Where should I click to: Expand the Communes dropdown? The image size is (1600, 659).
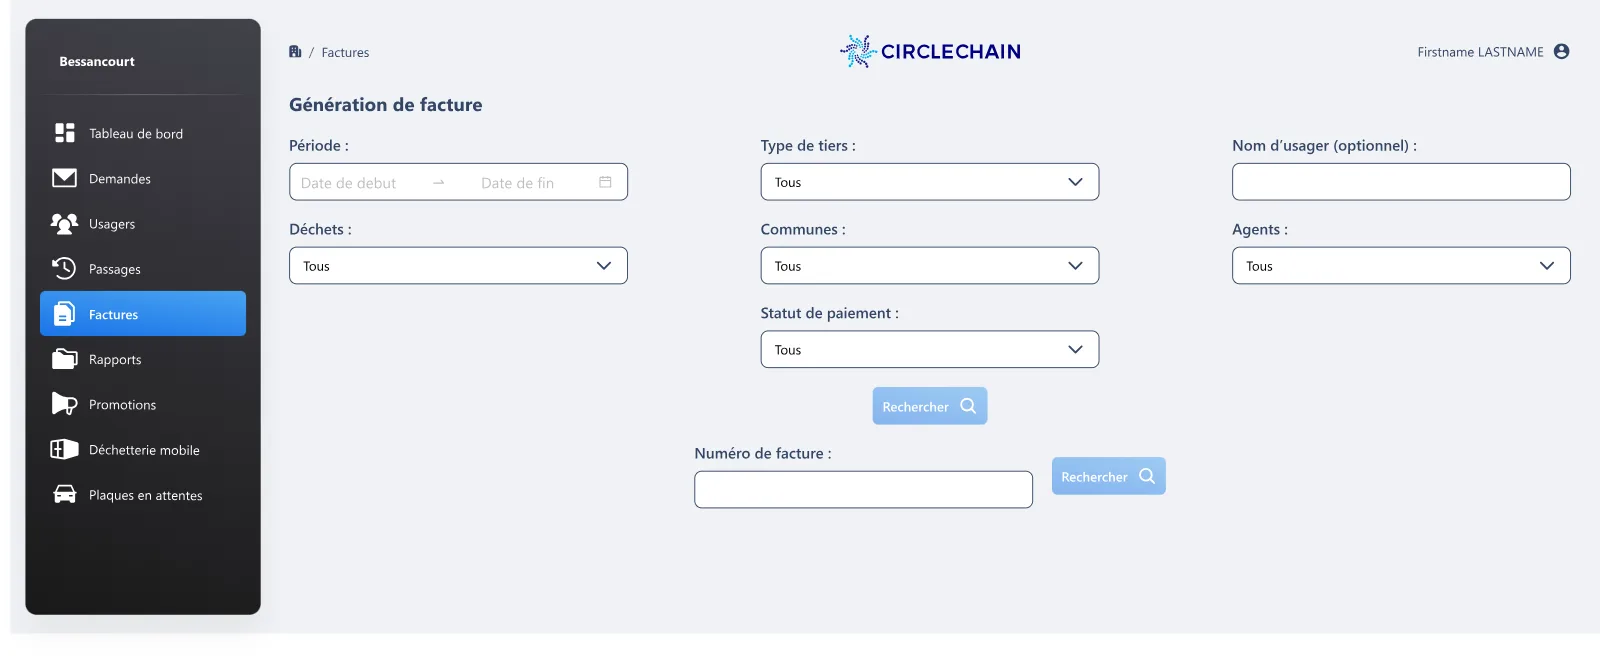pyautogui.click(x=929, y=266)
